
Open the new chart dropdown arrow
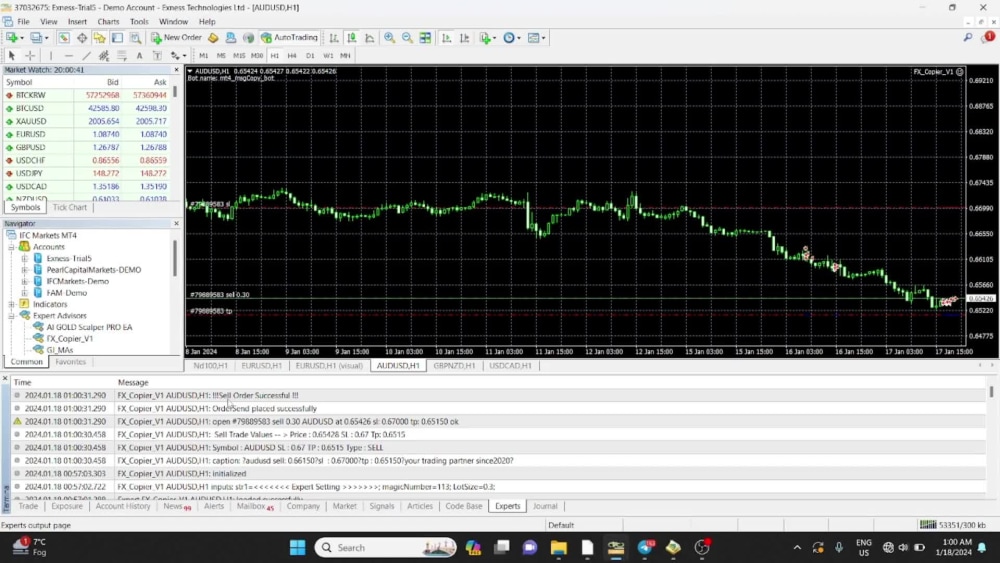pyautogui.click(x=22, y=38)
